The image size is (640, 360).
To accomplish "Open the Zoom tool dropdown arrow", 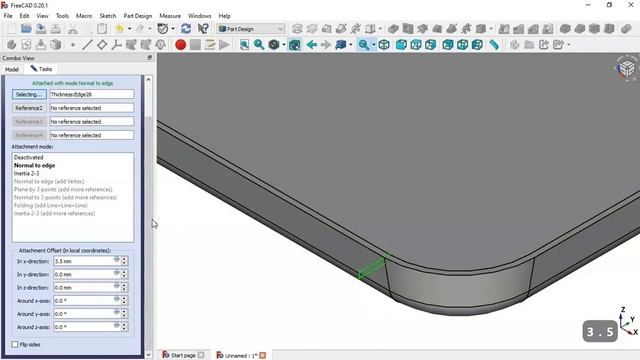I will click(373, 44).
